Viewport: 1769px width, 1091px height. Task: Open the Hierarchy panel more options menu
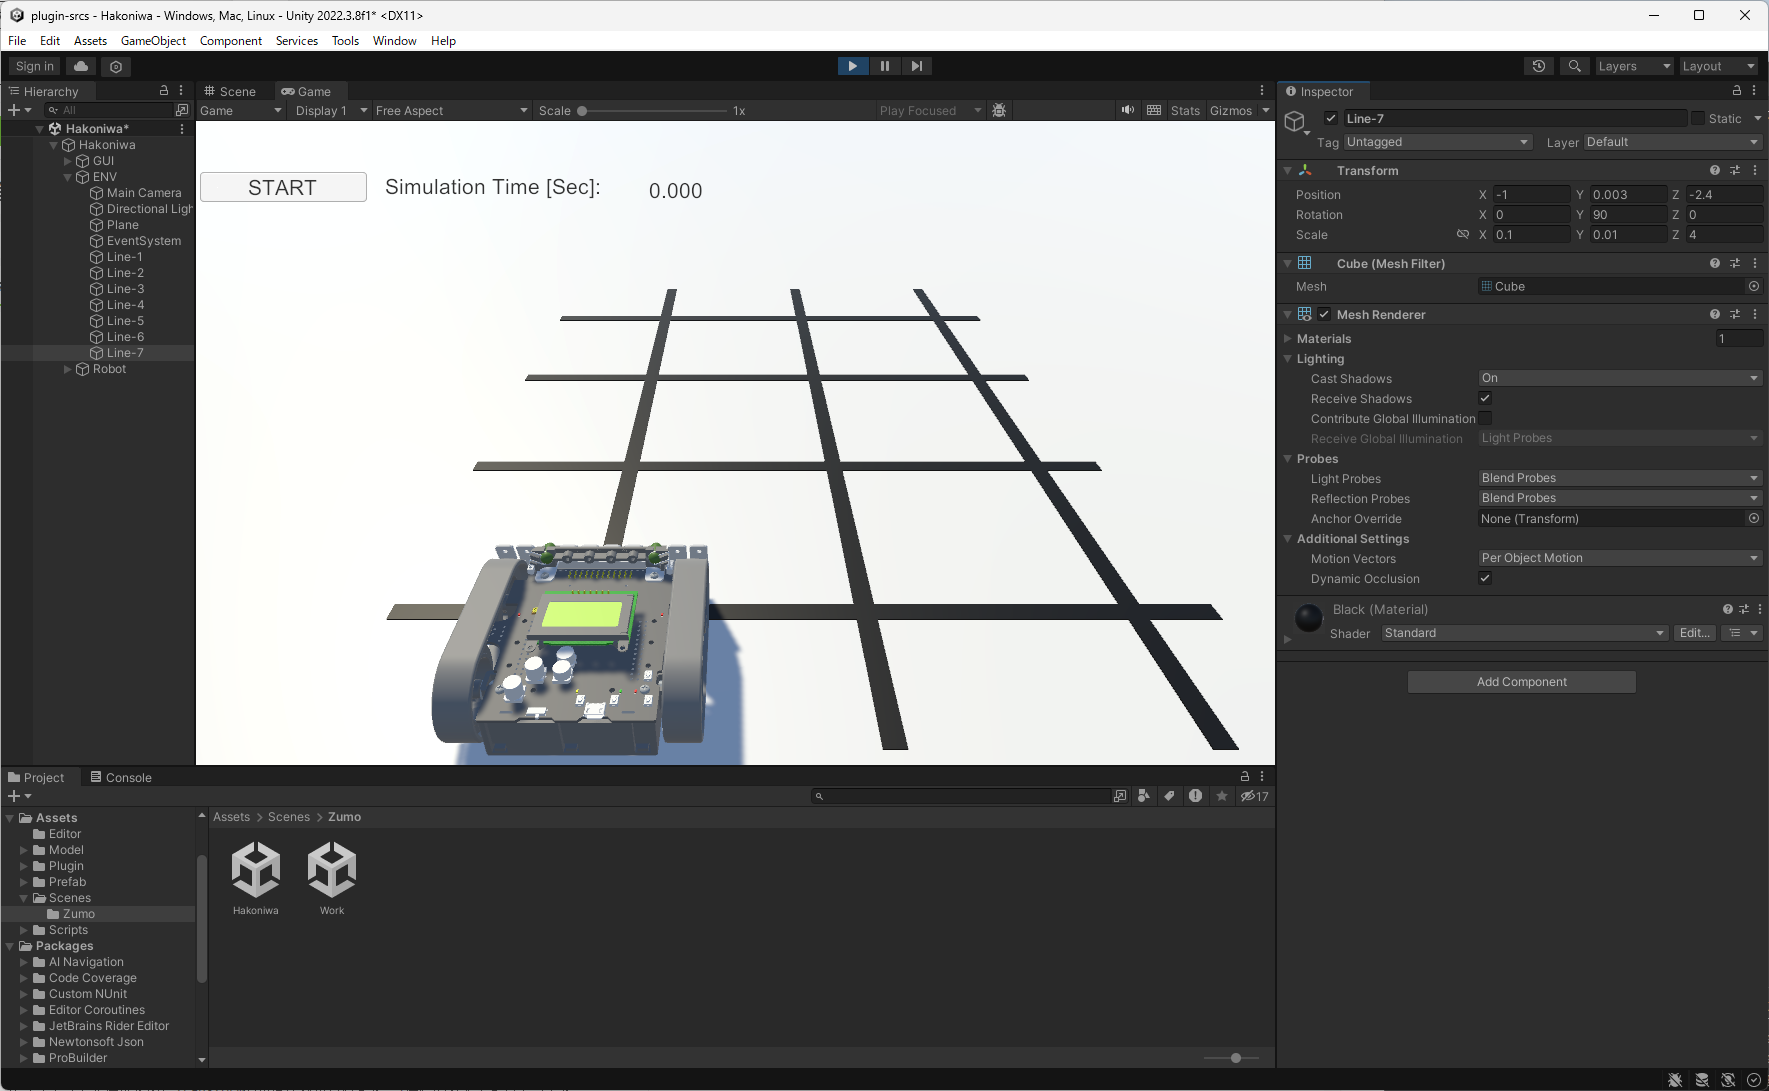coord(181,91)
